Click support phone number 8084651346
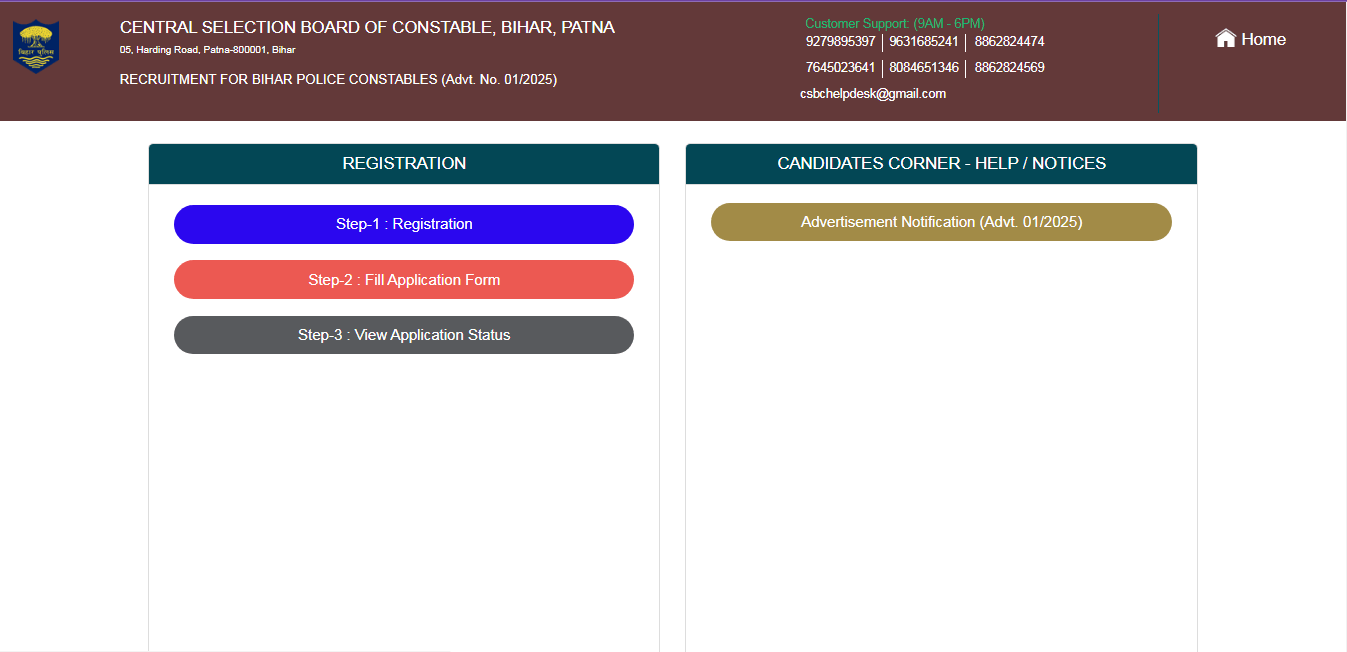This screenshot has width=1347, height=652. (x=924, y=68)
